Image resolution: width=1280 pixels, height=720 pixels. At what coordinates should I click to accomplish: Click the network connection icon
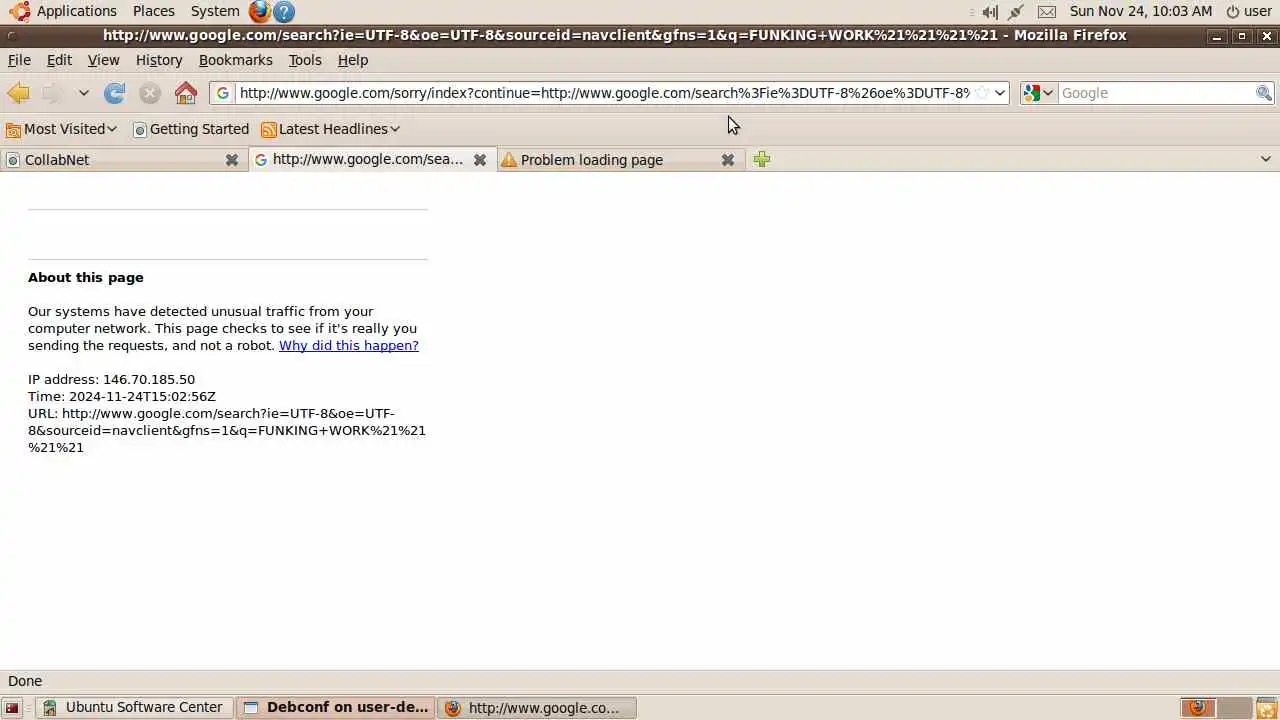[x=1016, y=12]
